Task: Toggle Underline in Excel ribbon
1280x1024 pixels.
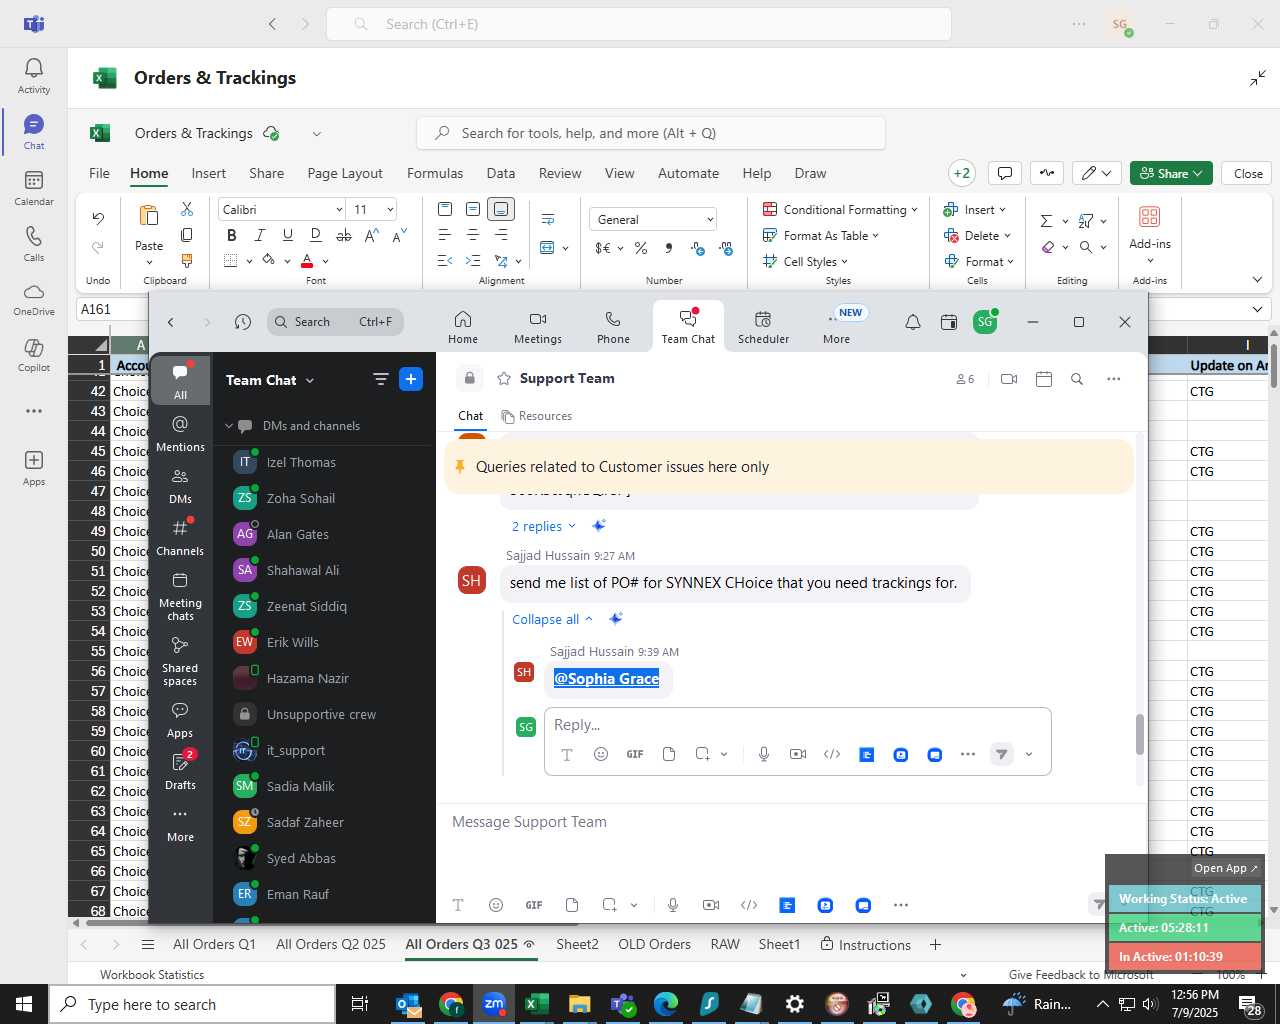Action: [x=288, y=235]
